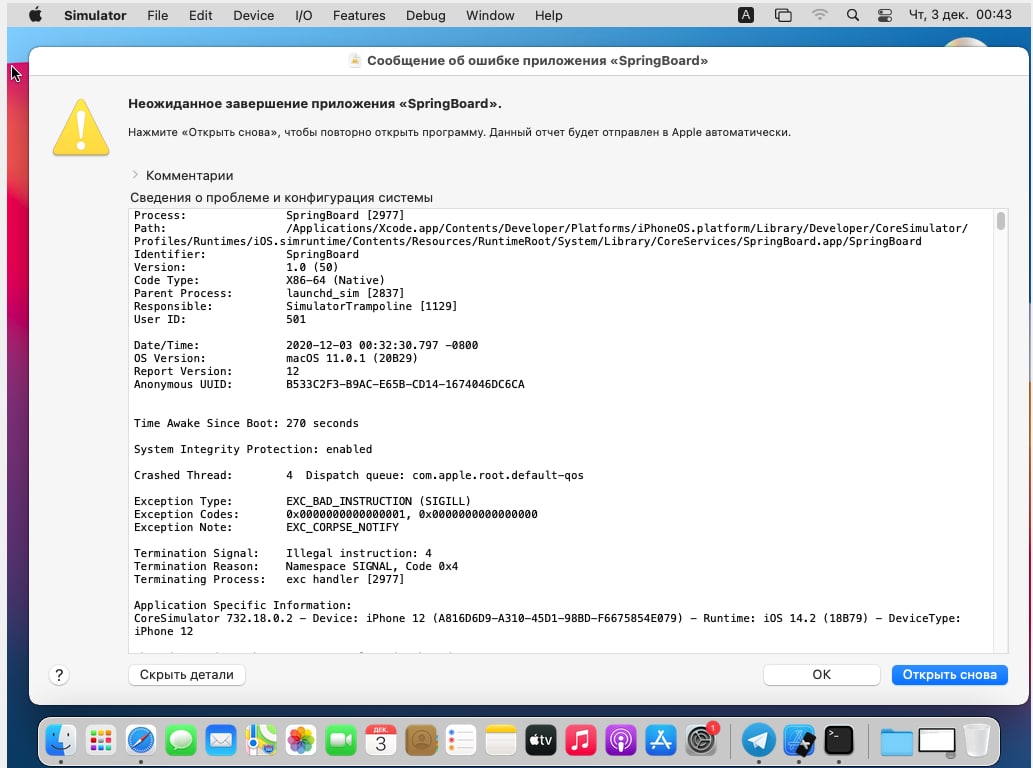This screenshot has width=1033, height=768.
Task: Click the crash report scrollbar thumb
Action: tap(1001, 221)
